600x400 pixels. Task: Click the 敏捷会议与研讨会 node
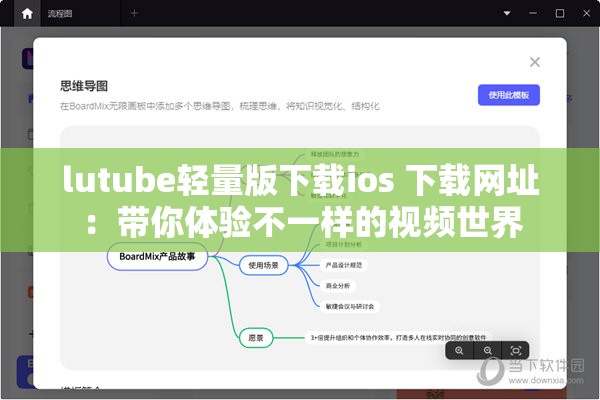click(349, 306)
